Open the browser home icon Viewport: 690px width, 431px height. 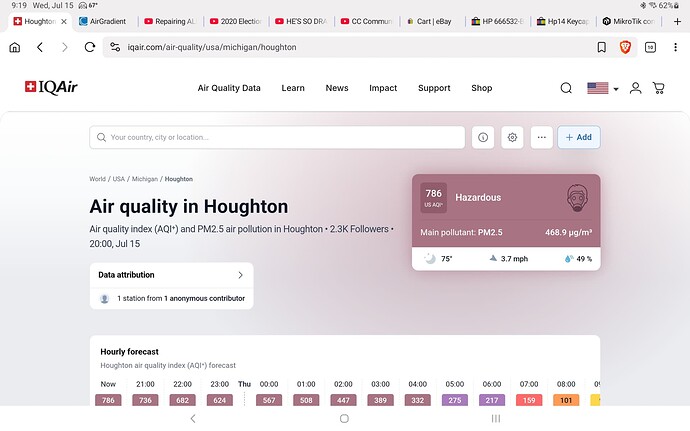(x=15, y=47)
